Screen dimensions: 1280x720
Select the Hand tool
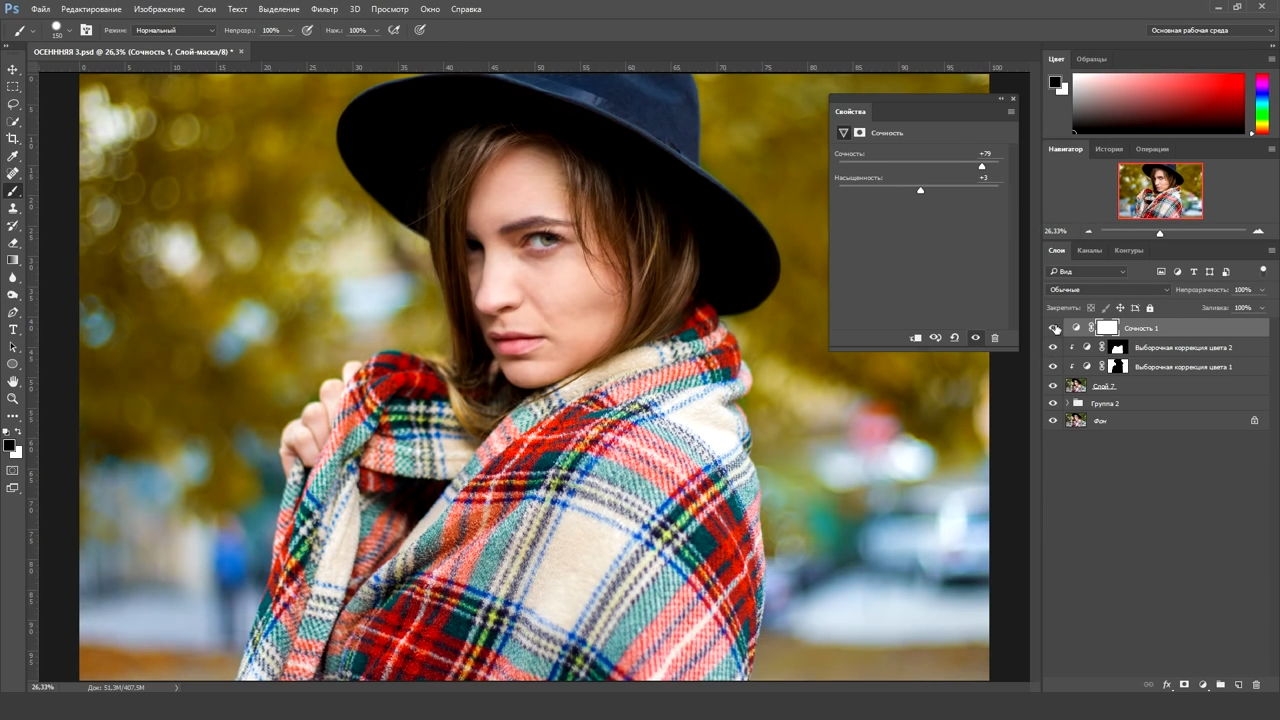tap(13, 381)
